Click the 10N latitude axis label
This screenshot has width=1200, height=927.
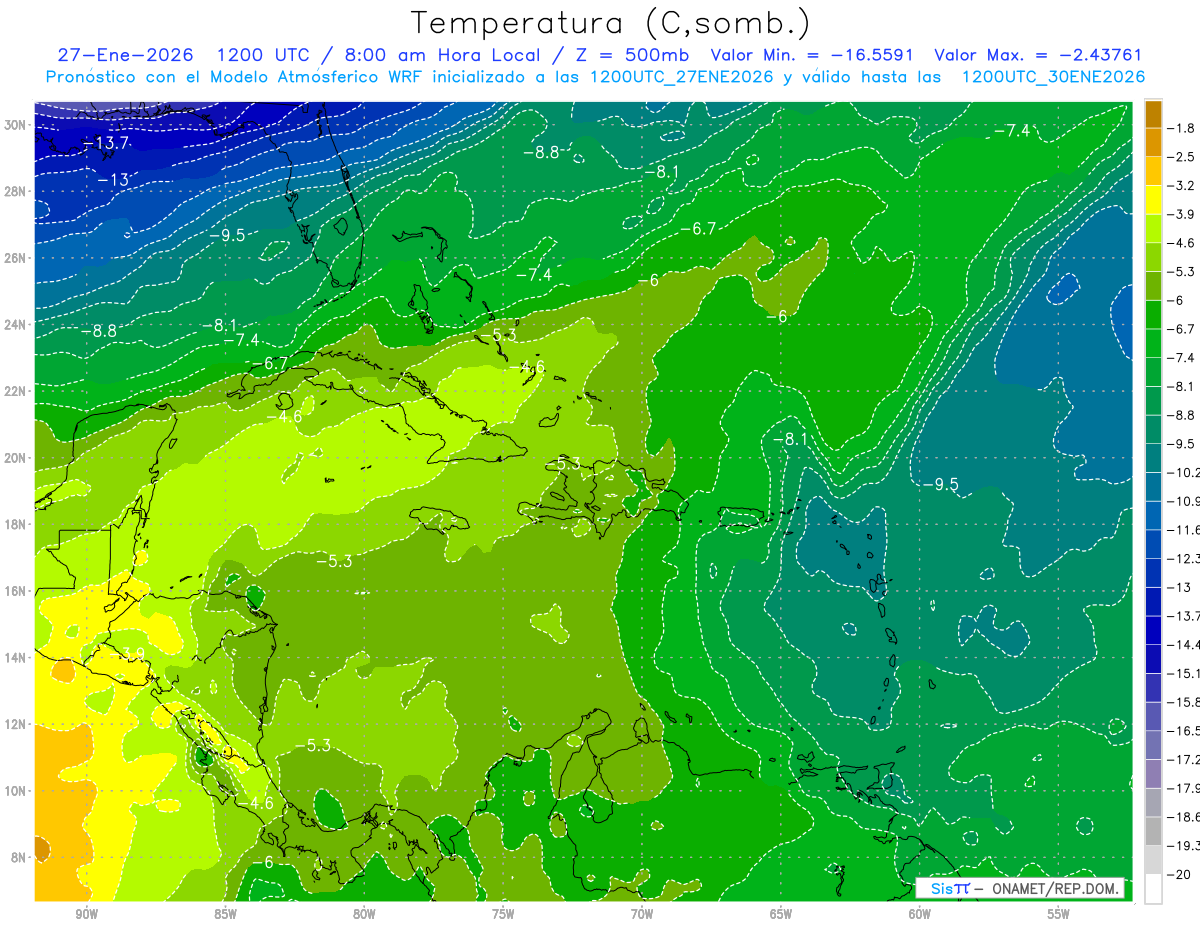[15, 791]
